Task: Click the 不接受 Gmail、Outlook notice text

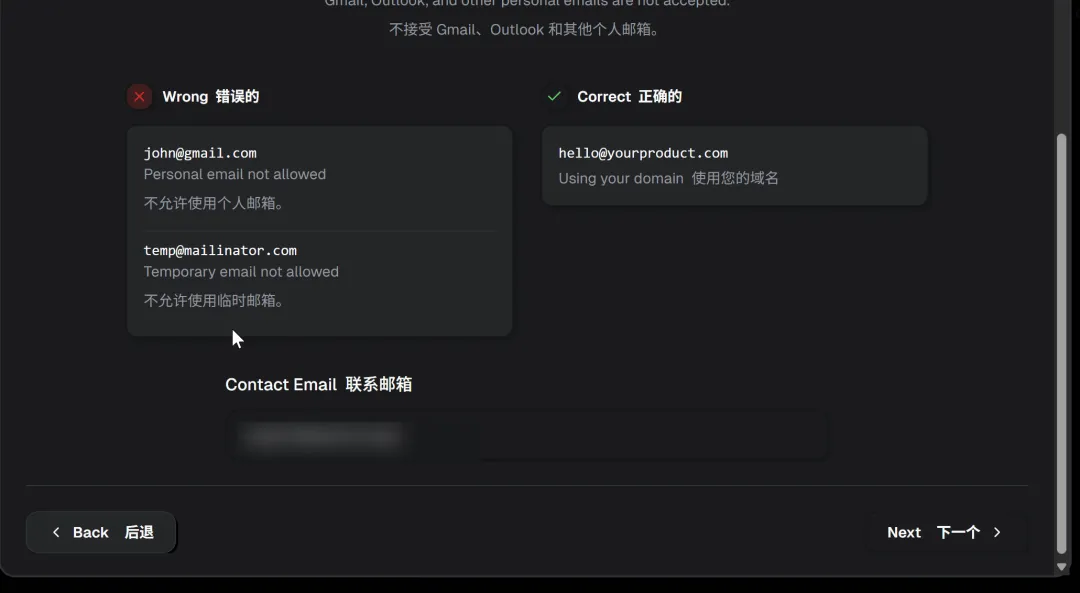Action: click(523, 30)
